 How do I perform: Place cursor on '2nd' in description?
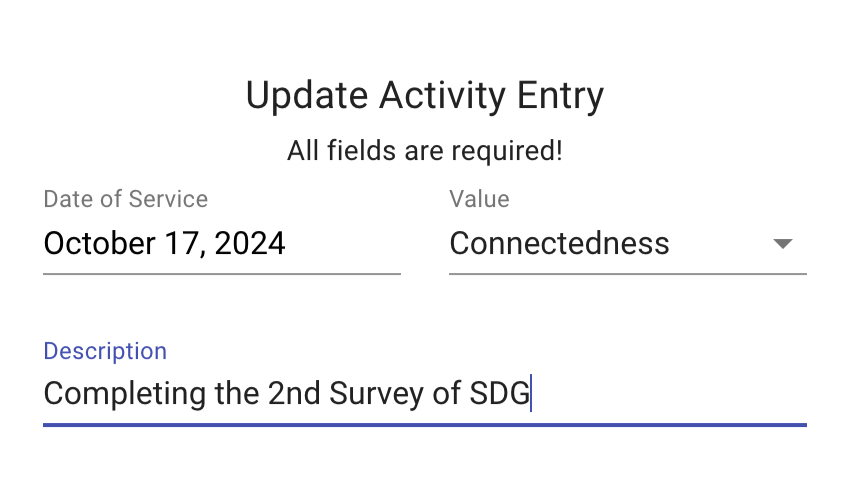click(x=292, y=393)
